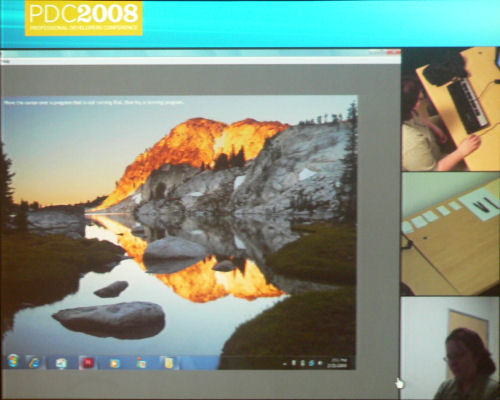Launch Windows Media Player from taskbar
500x400 pixels.
click(114, 363)
